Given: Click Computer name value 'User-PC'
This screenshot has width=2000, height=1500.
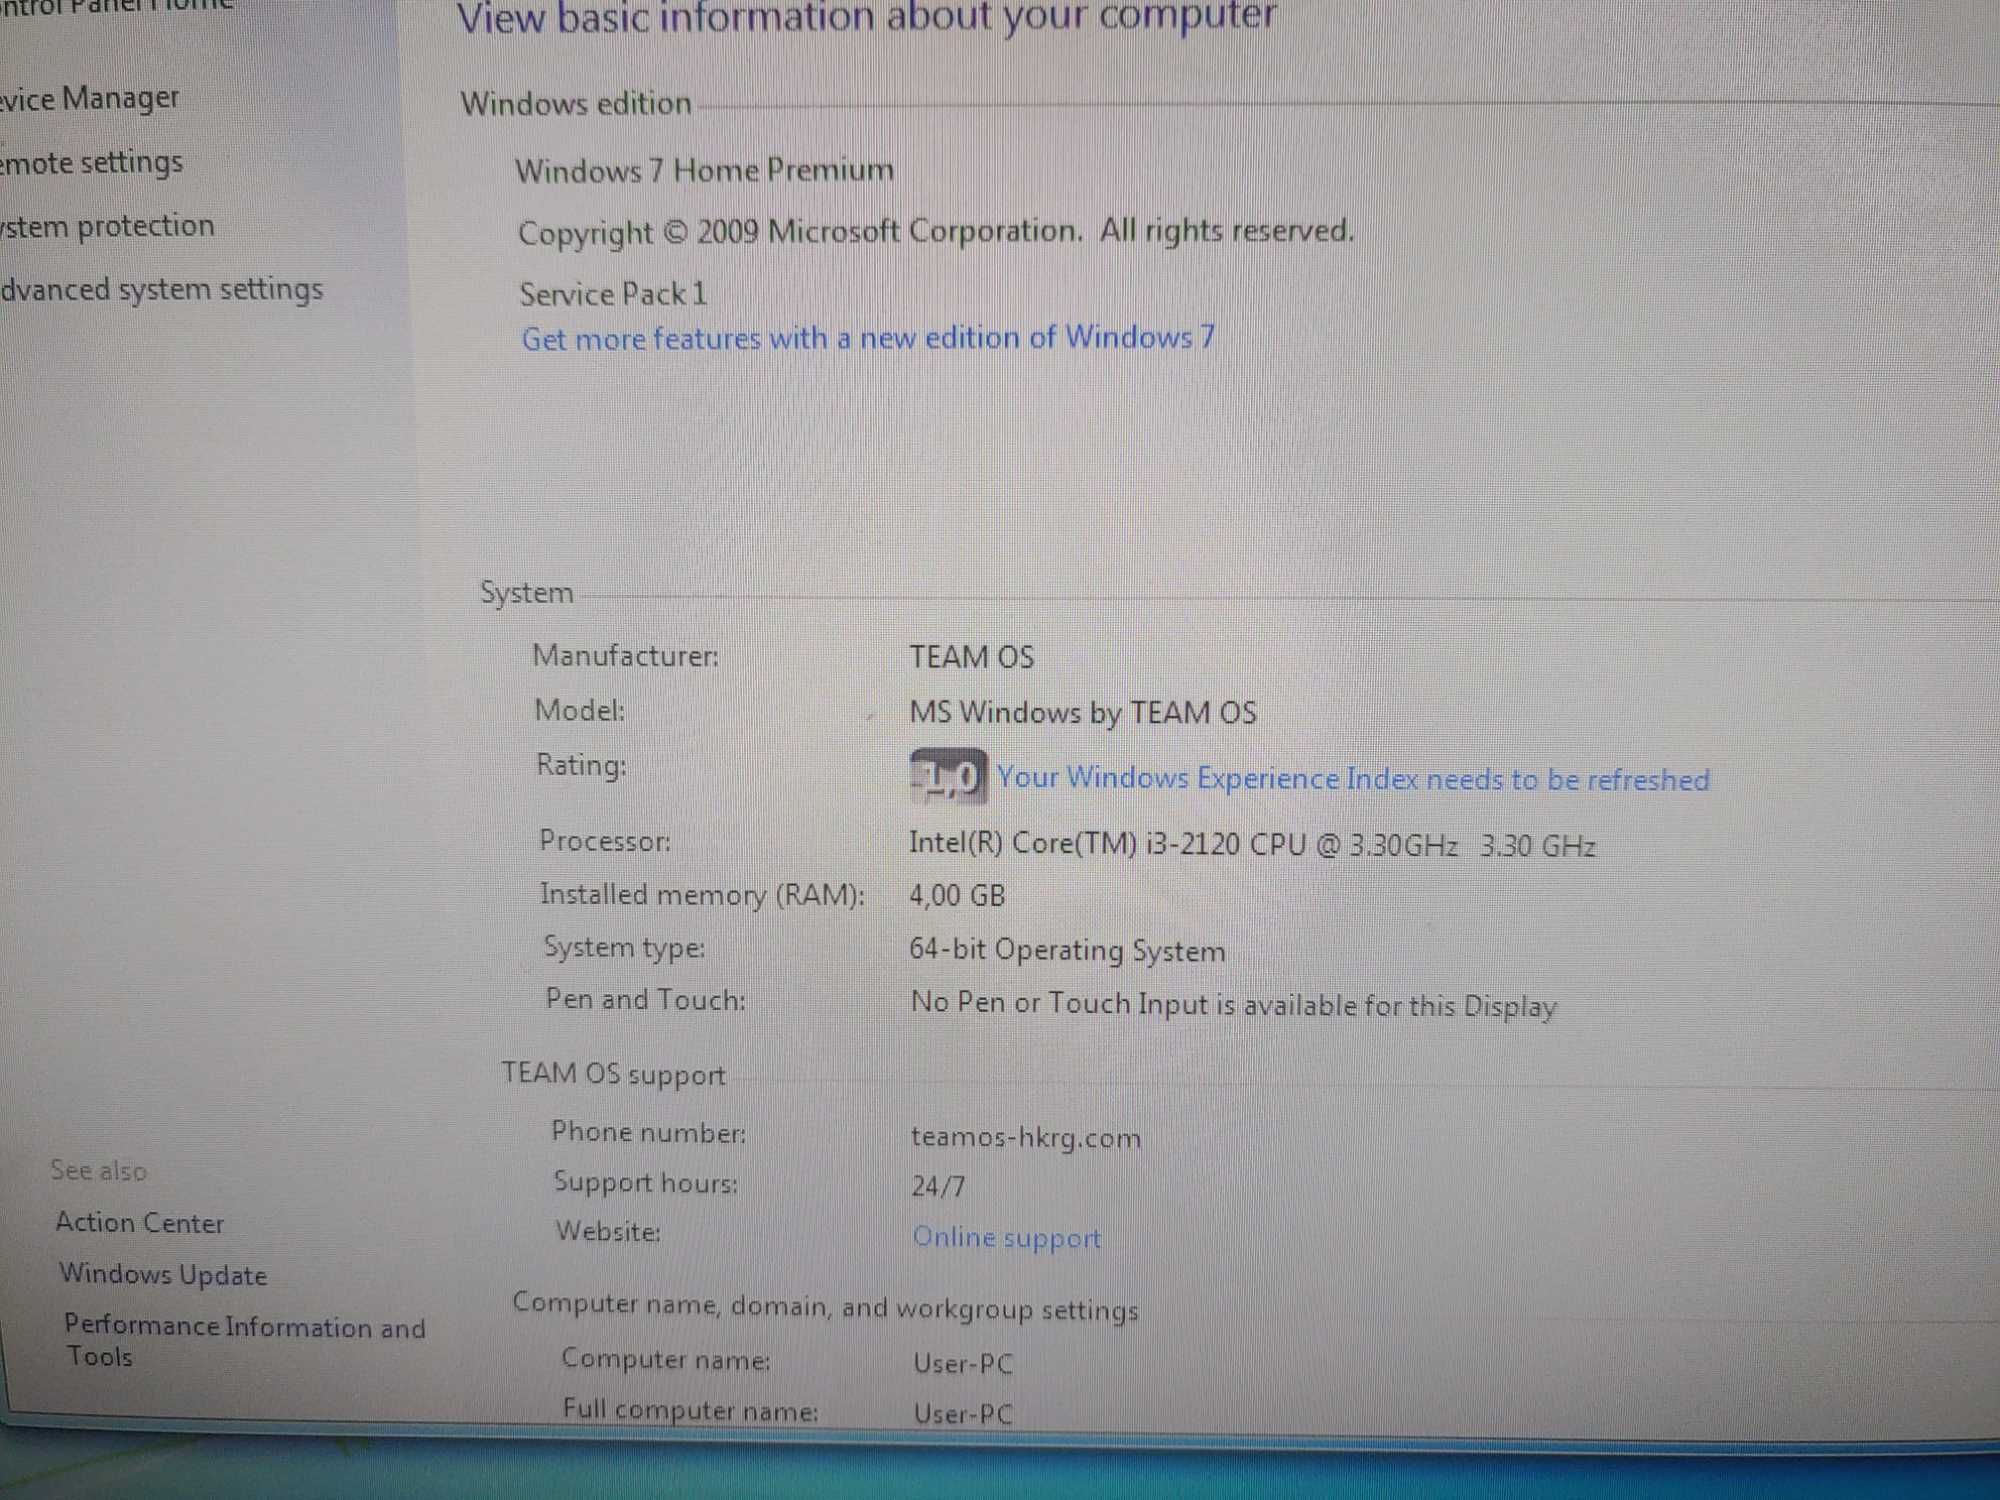Looking at the screenshot, I should click(963, 1364).
